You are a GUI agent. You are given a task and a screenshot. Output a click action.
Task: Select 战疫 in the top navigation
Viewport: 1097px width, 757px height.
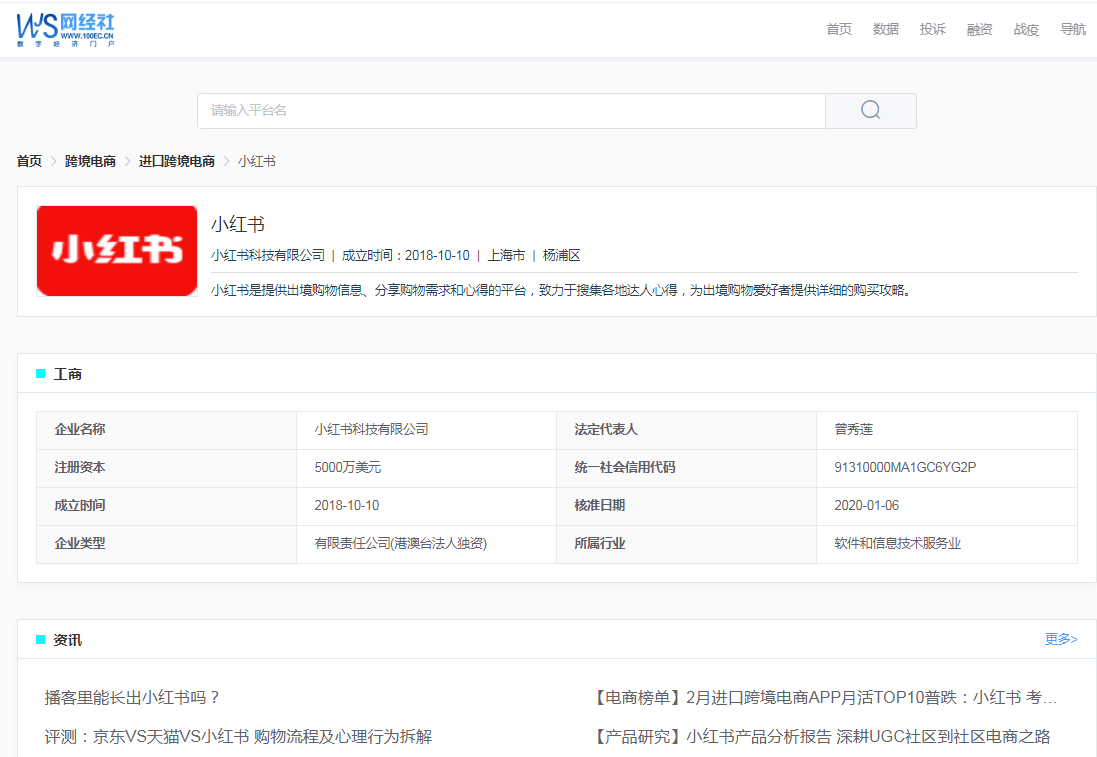[x=1025, y=29]
